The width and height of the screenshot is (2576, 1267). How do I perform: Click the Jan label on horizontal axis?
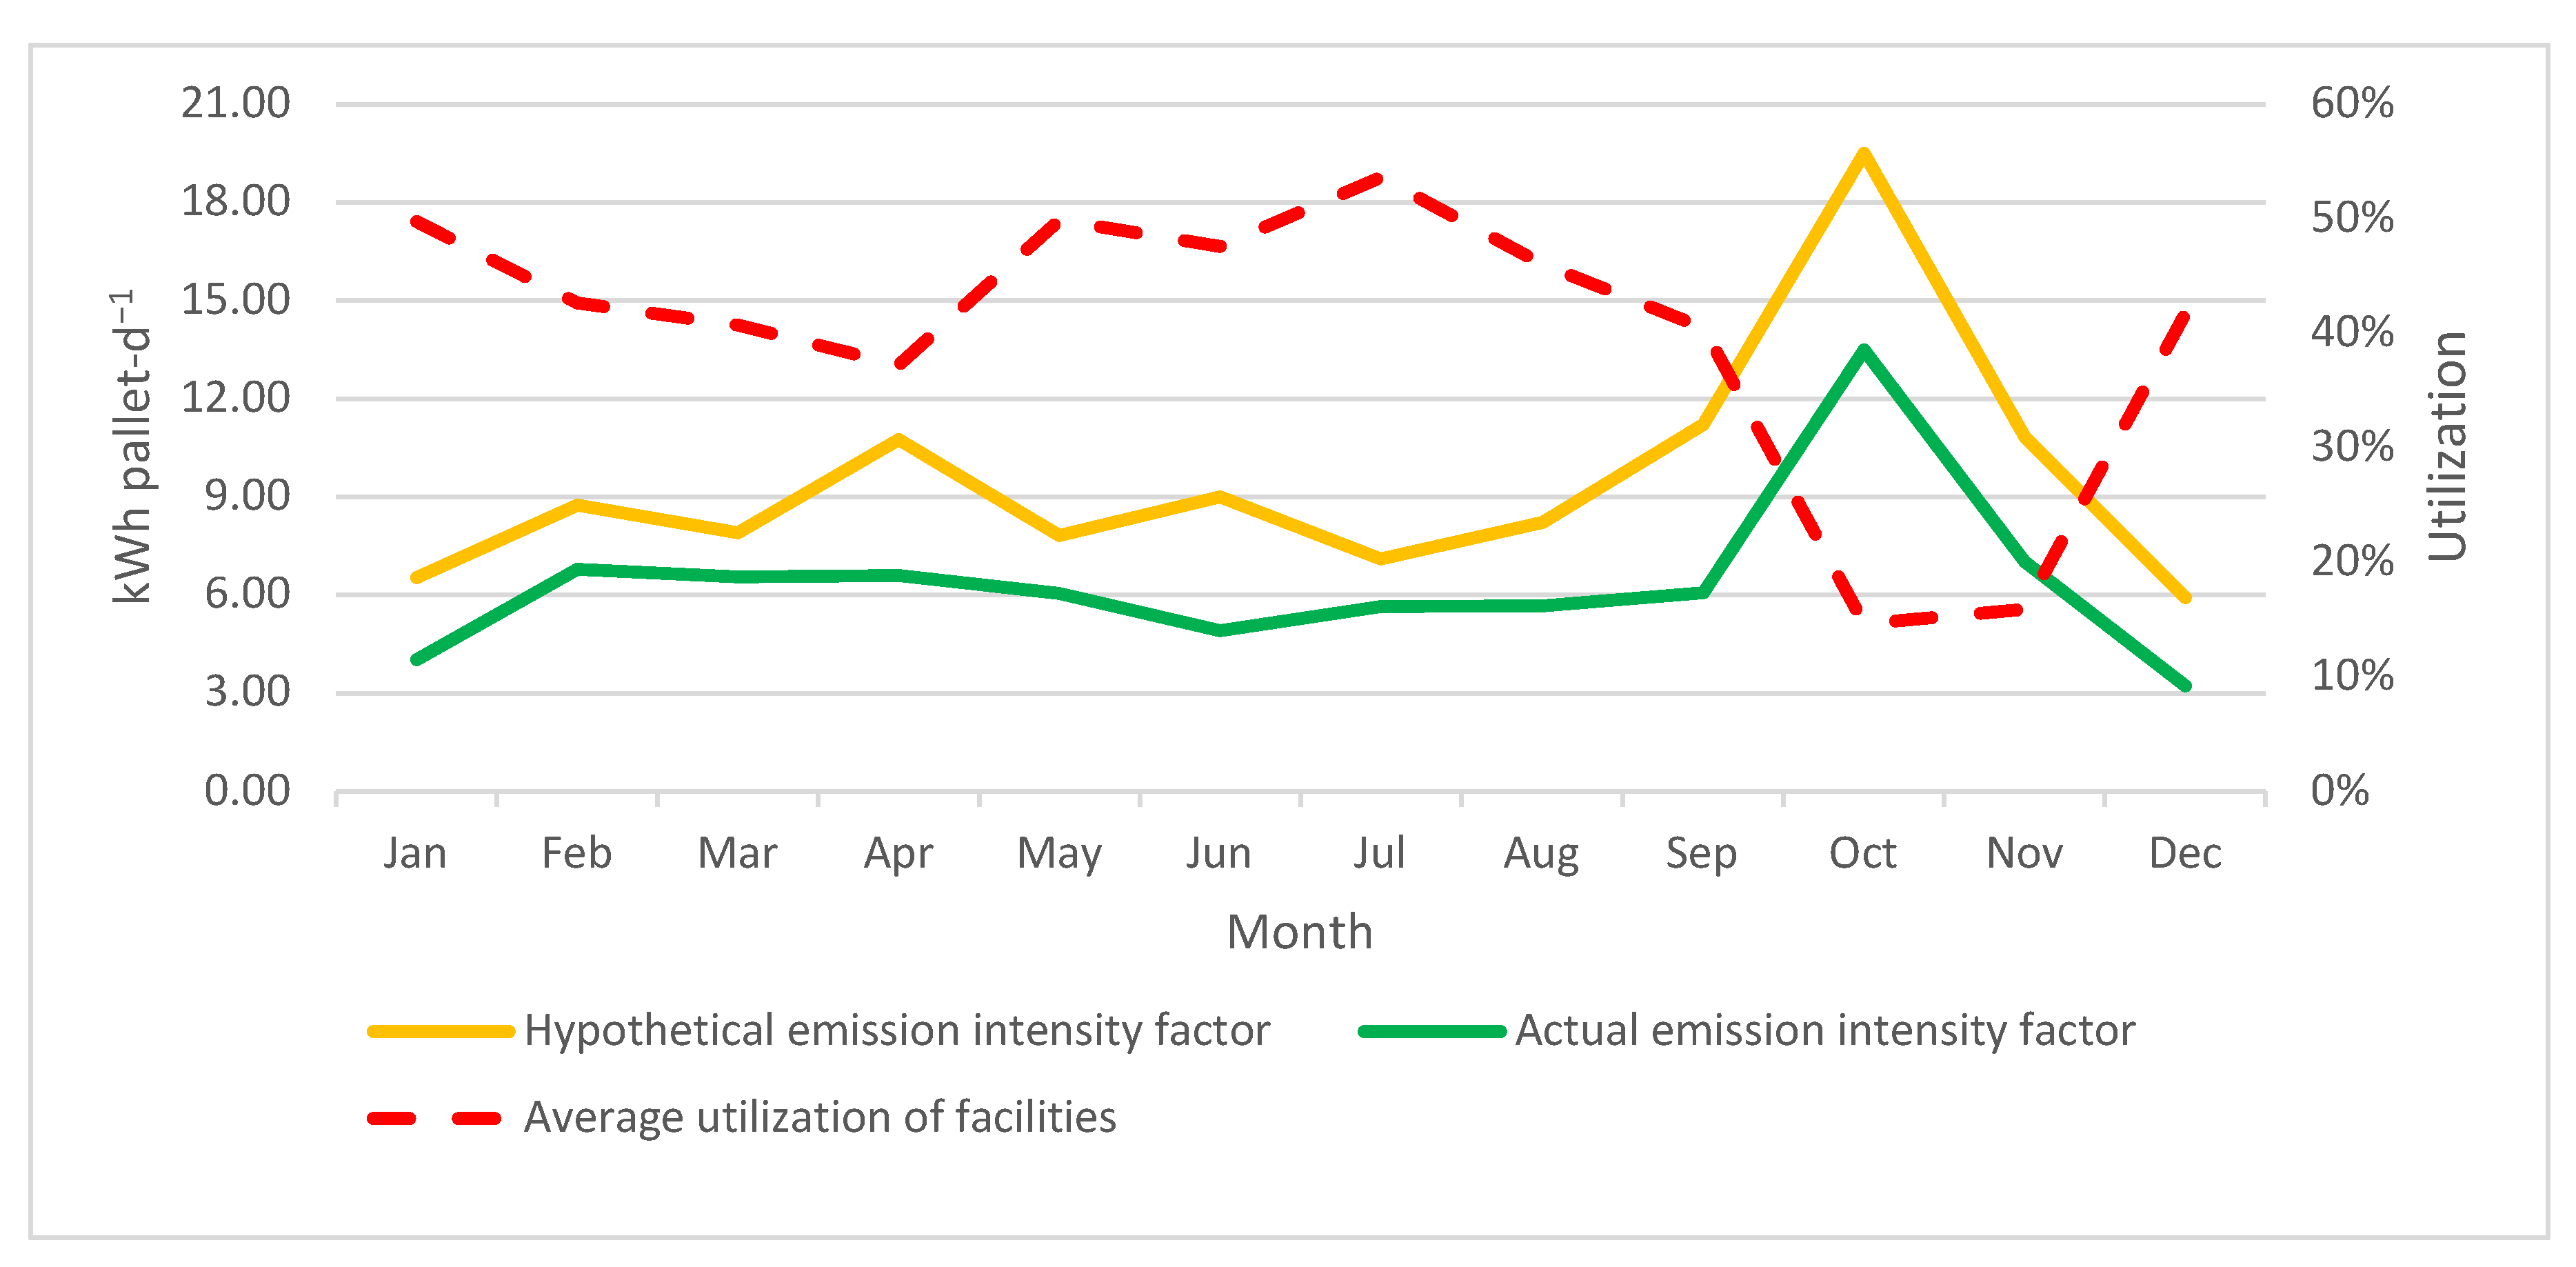click(415, 854)
